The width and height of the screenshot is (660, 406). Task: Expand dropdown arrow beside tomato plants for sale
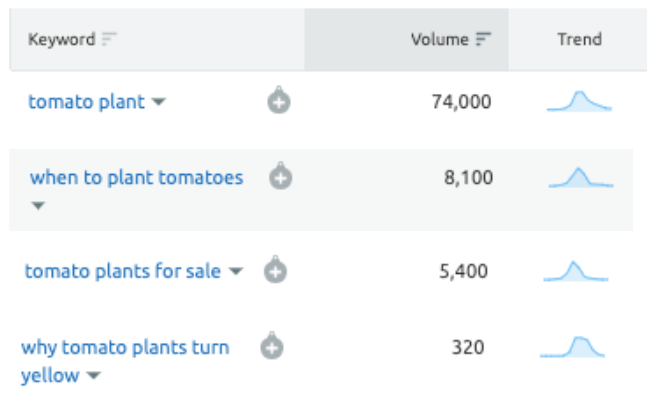(236, 271)
